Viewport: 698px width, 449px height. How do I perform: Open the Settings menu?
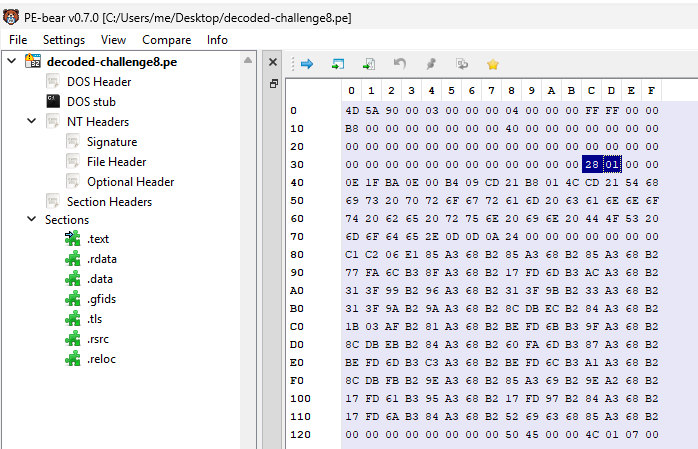tap(64, 40)
